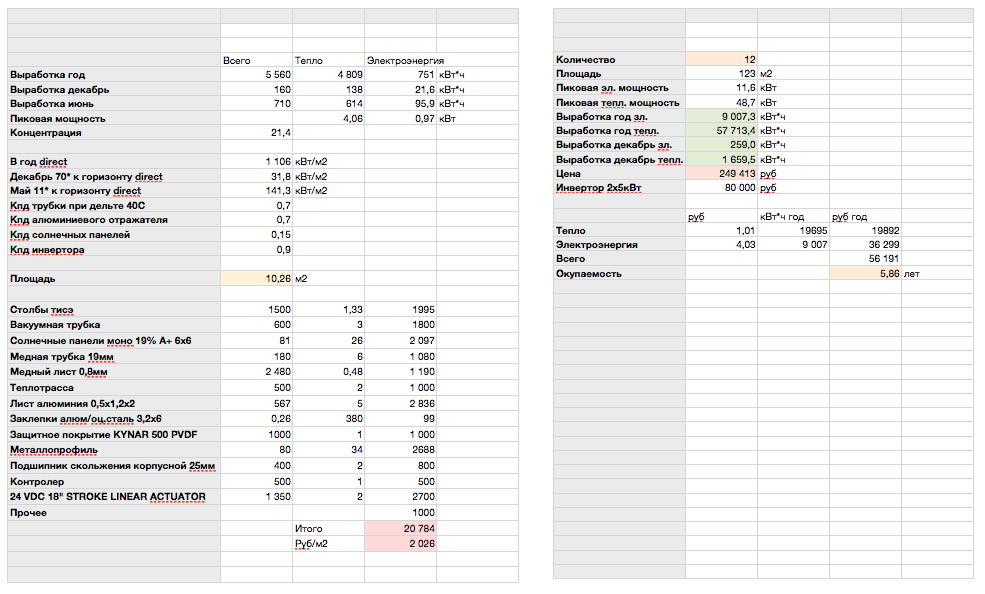985x594 pixels.
Task: Select peak thermal power value '48,7'
Action: 746,102
